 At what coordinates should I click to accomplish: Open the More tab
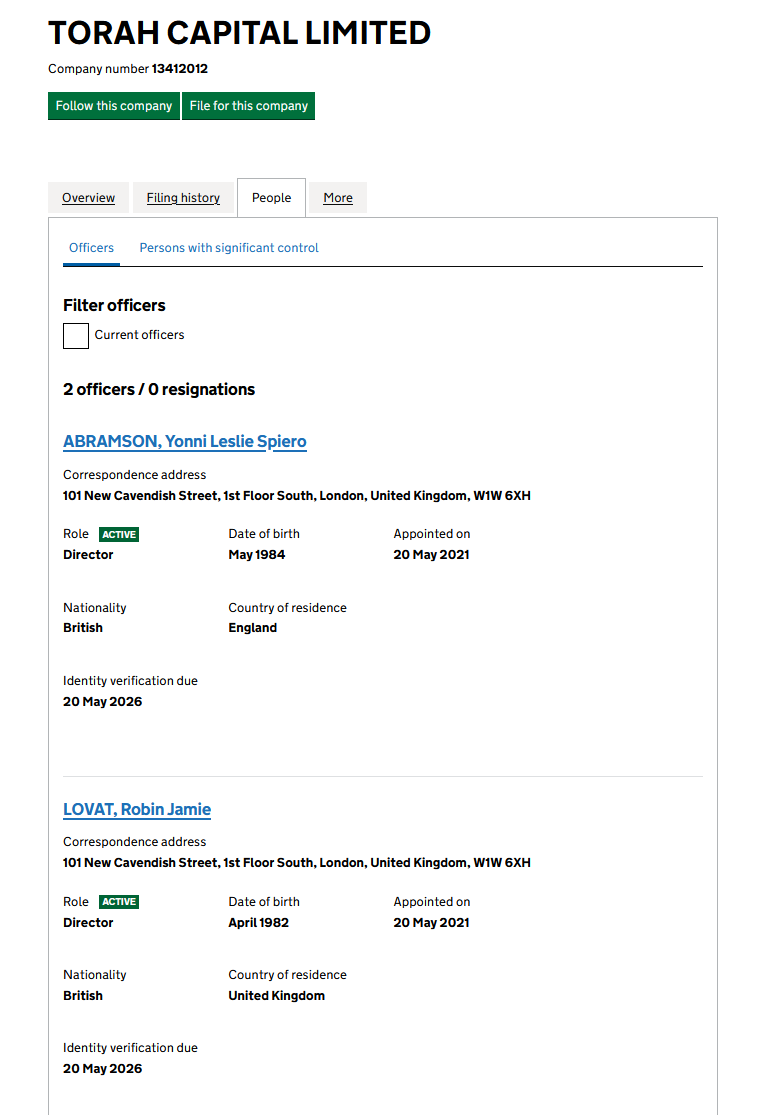click(x=338, y=198)
